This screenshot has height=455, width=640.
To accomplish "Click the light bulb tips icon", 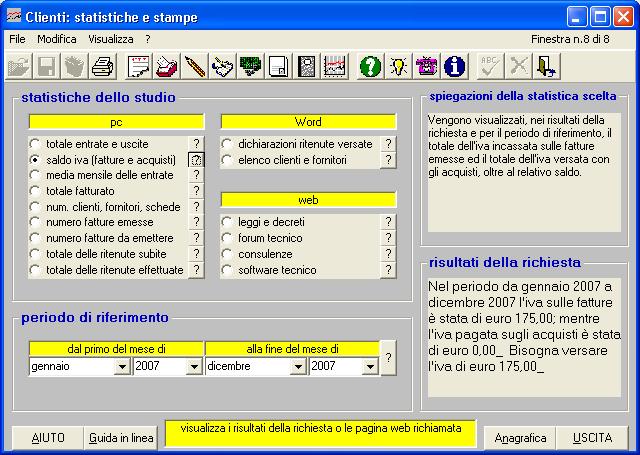I will 399,66.
